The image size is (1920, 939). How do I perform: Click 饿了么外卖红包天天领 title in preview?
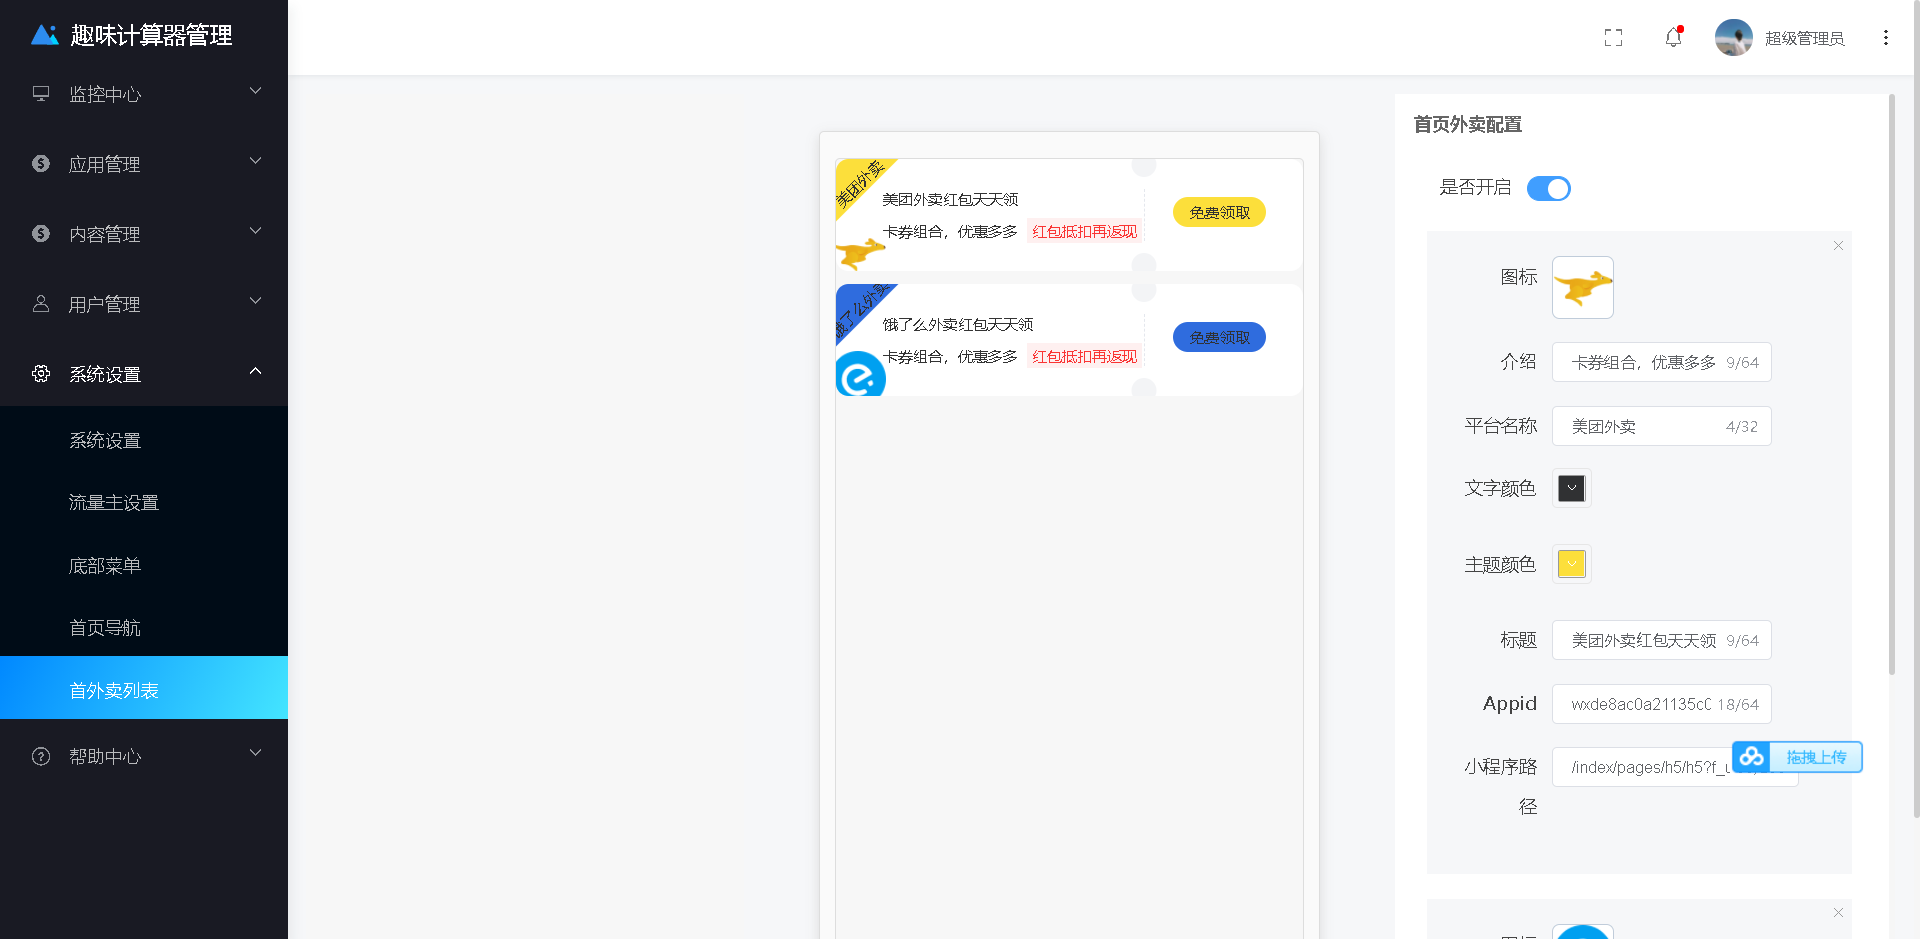click(958, 324)
